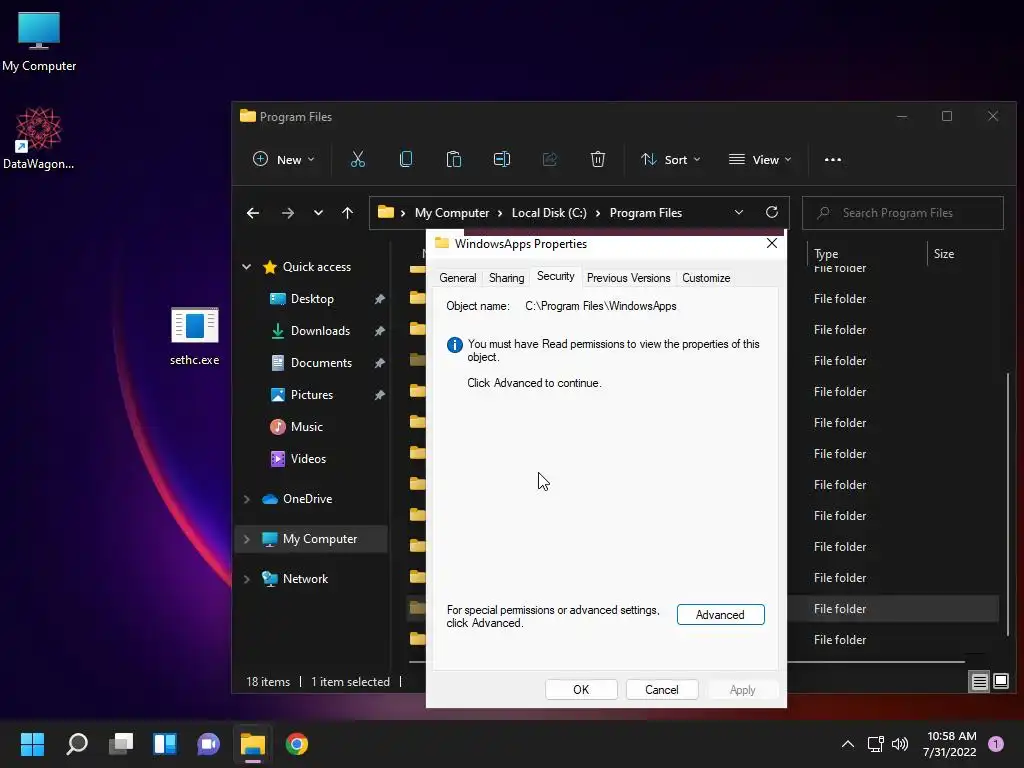
Task: Click the Share icon in toolbar
Action: tap(550, 159)
